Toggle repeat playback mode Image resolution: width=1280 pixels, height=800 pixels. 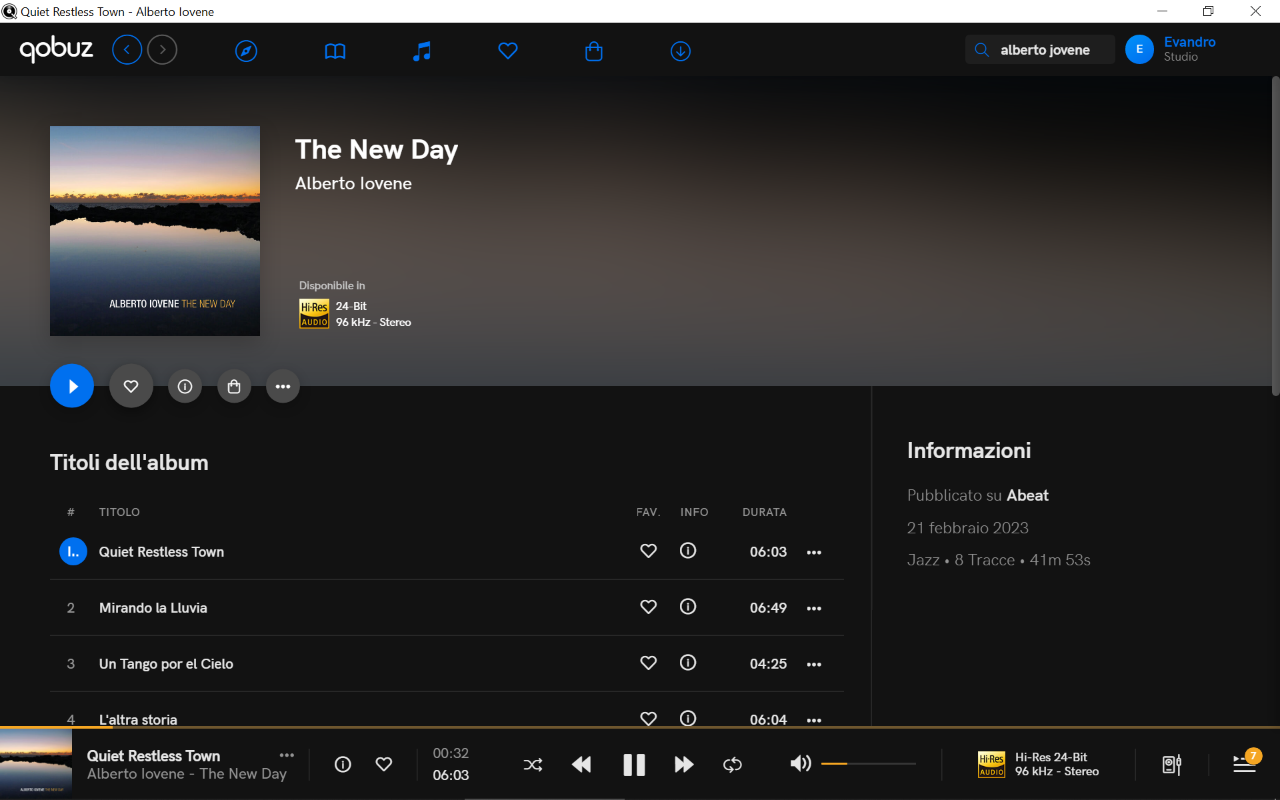pos(732,765)
